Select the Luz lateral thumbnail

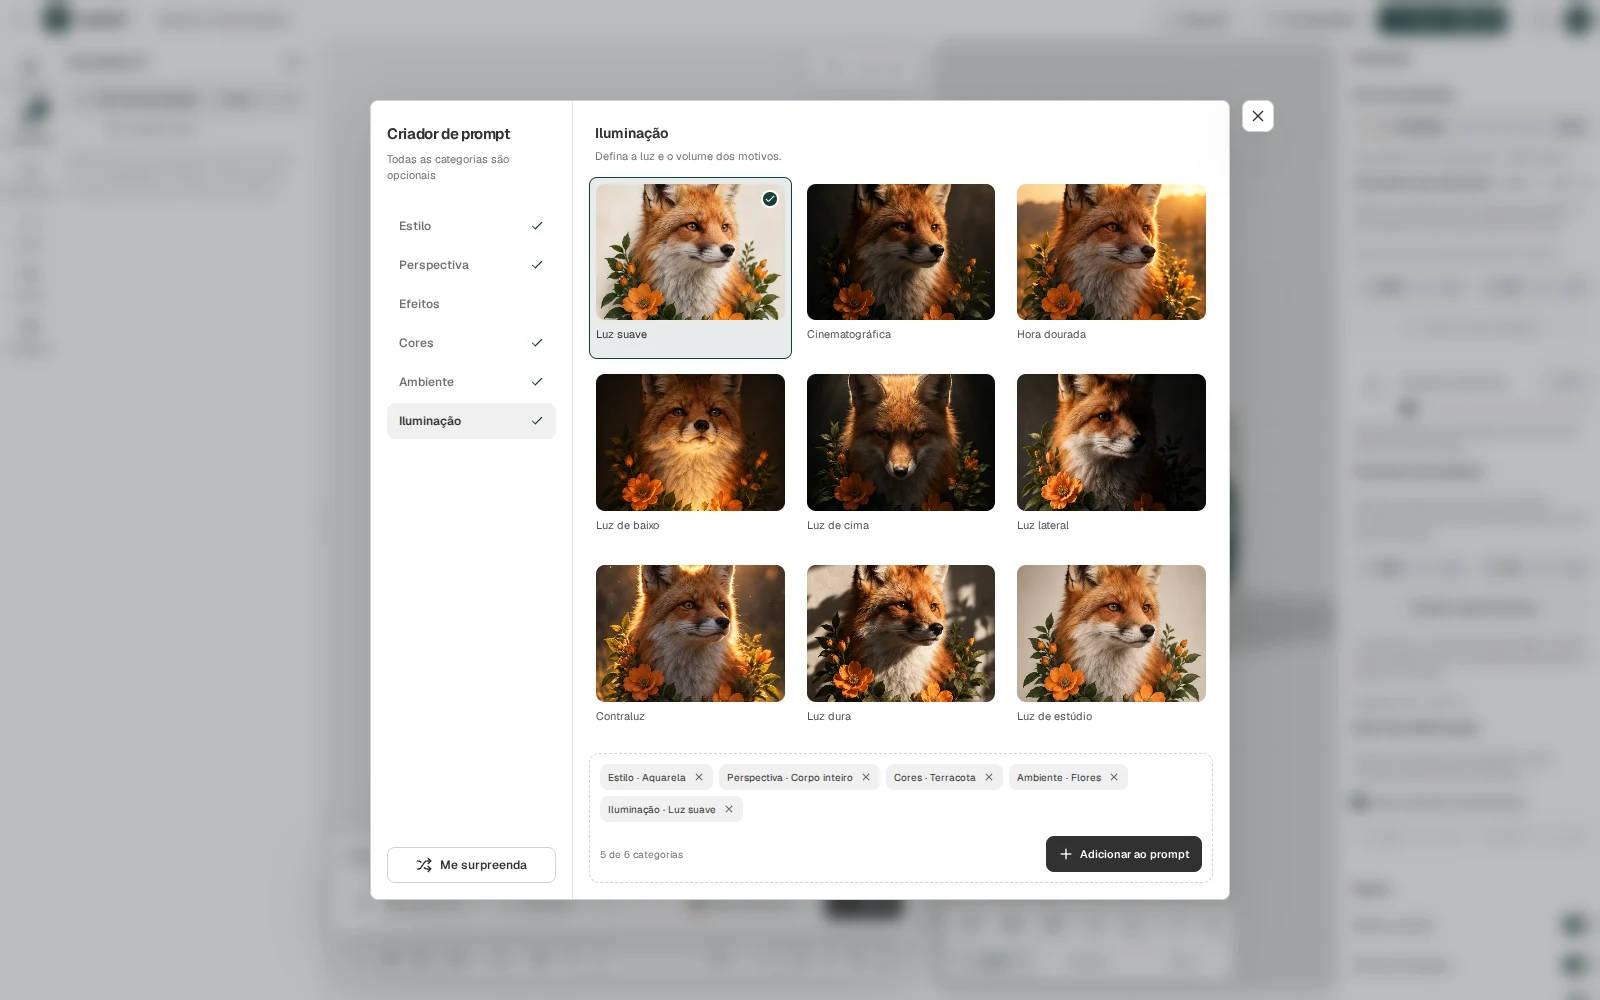(1111, 442)
